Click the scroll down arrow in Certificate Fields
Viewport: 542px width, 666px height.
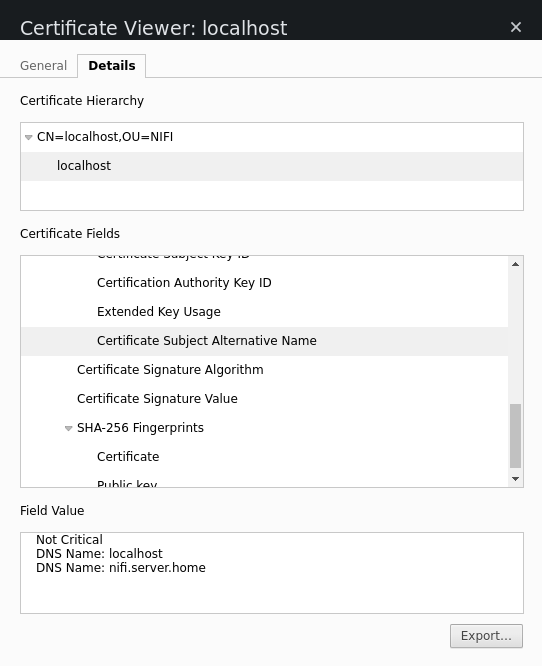tap(516, 479)
